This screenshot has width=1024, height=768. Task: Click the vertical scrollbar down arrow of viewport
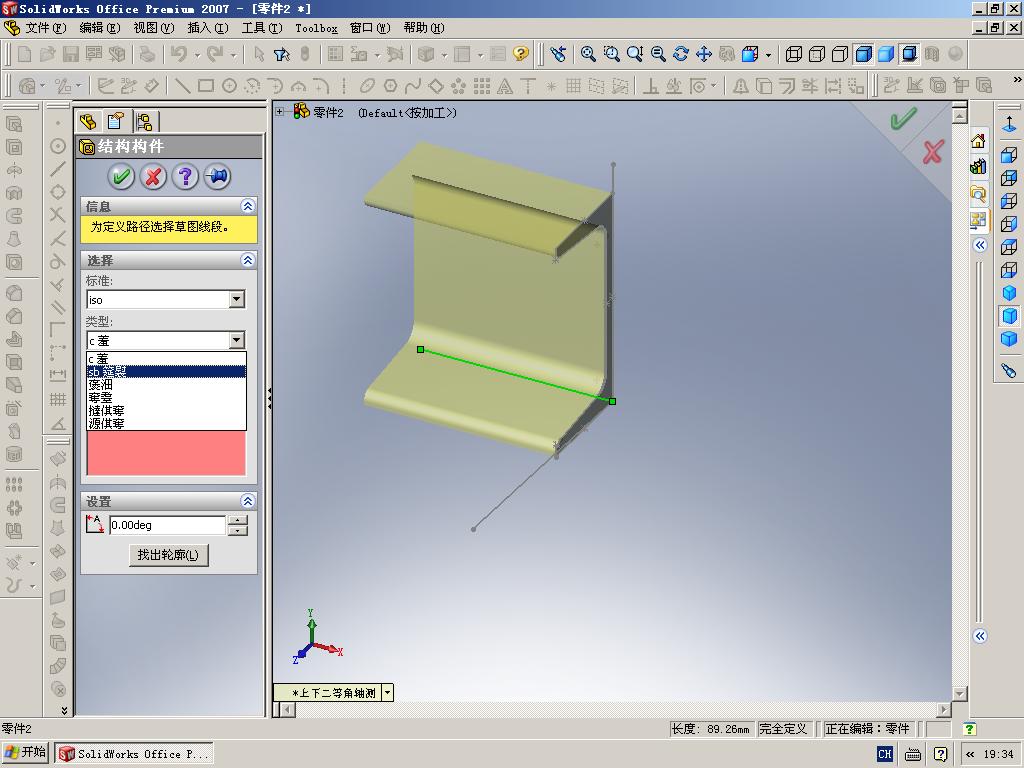coord(959,694)
